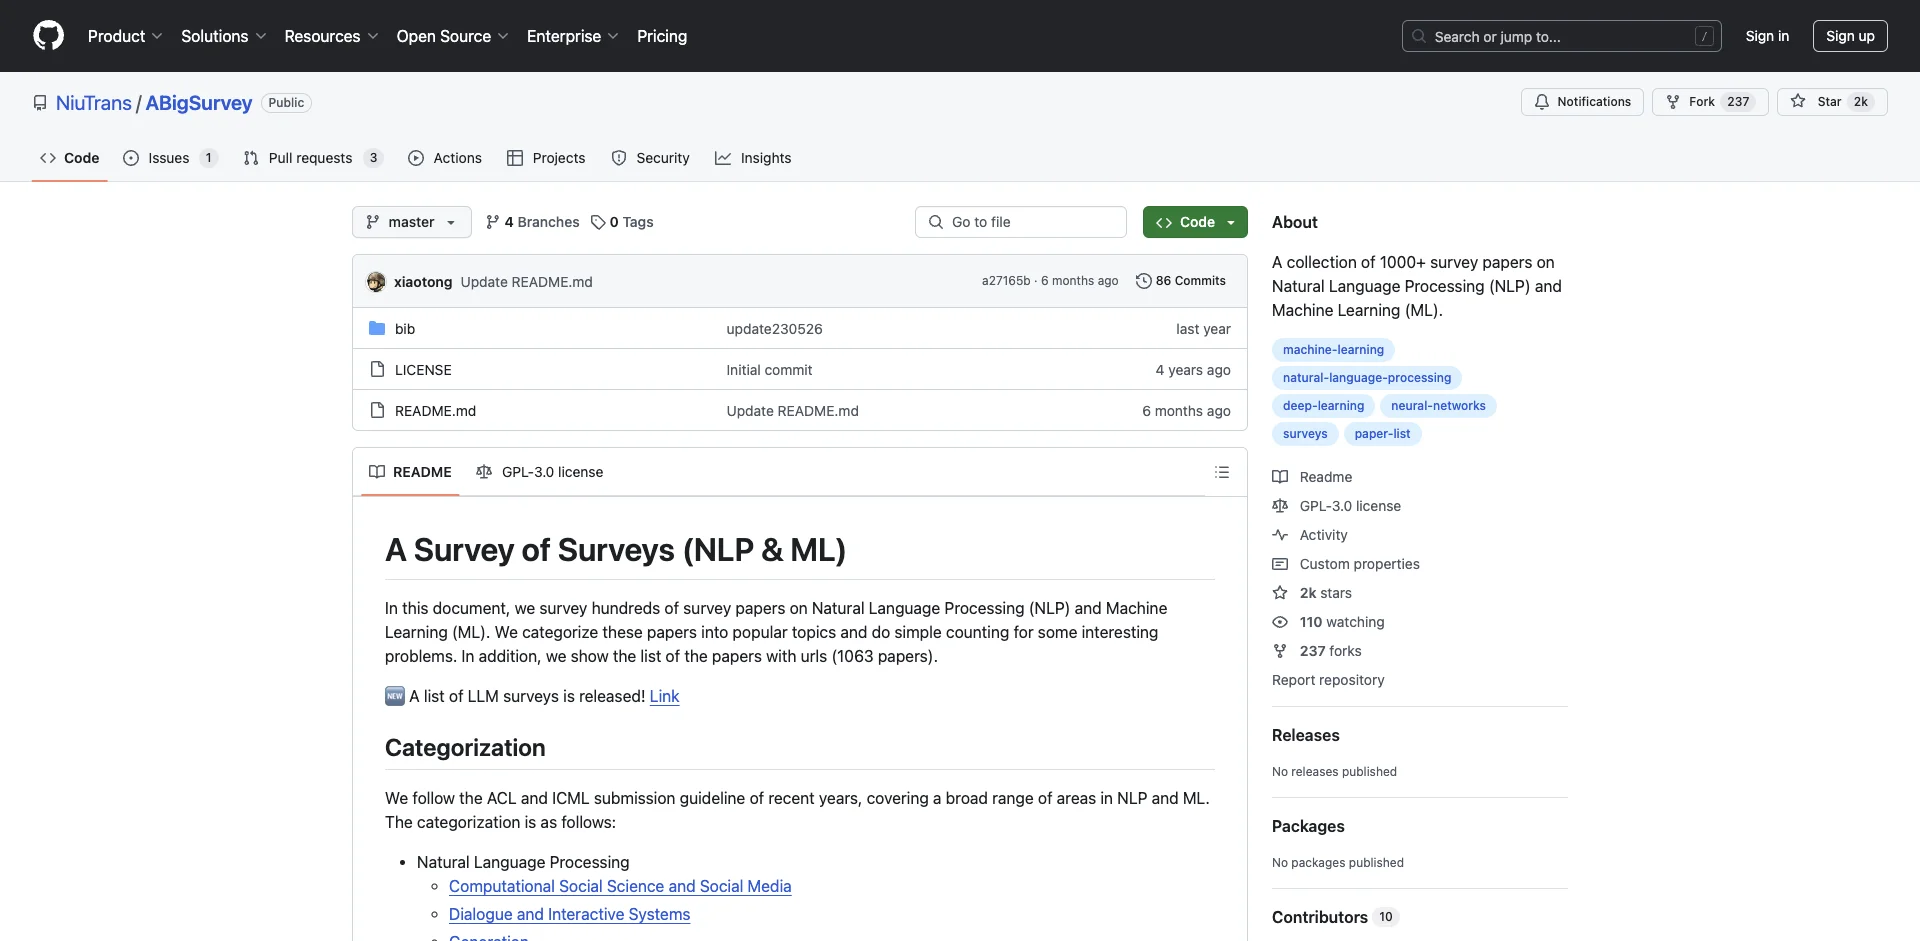
Task: Open the Contributors 10 heading
Action: pos(1334,917)
